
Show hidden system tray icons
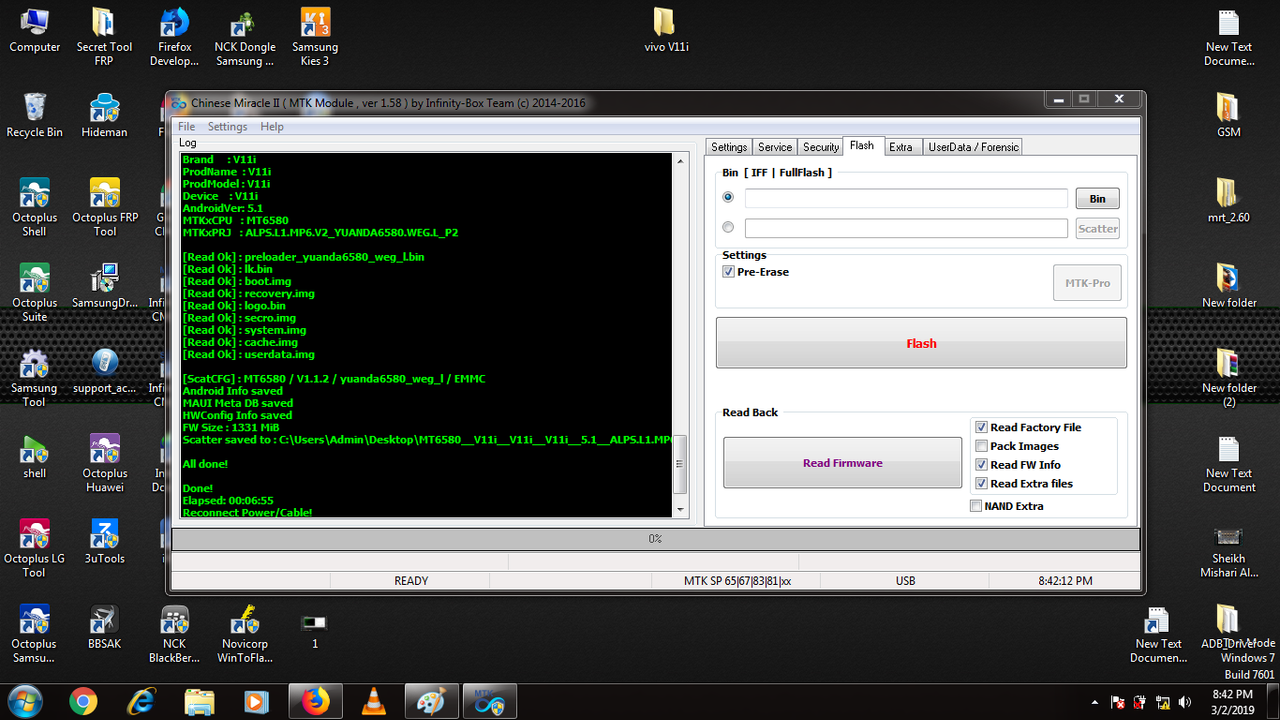1095,702
